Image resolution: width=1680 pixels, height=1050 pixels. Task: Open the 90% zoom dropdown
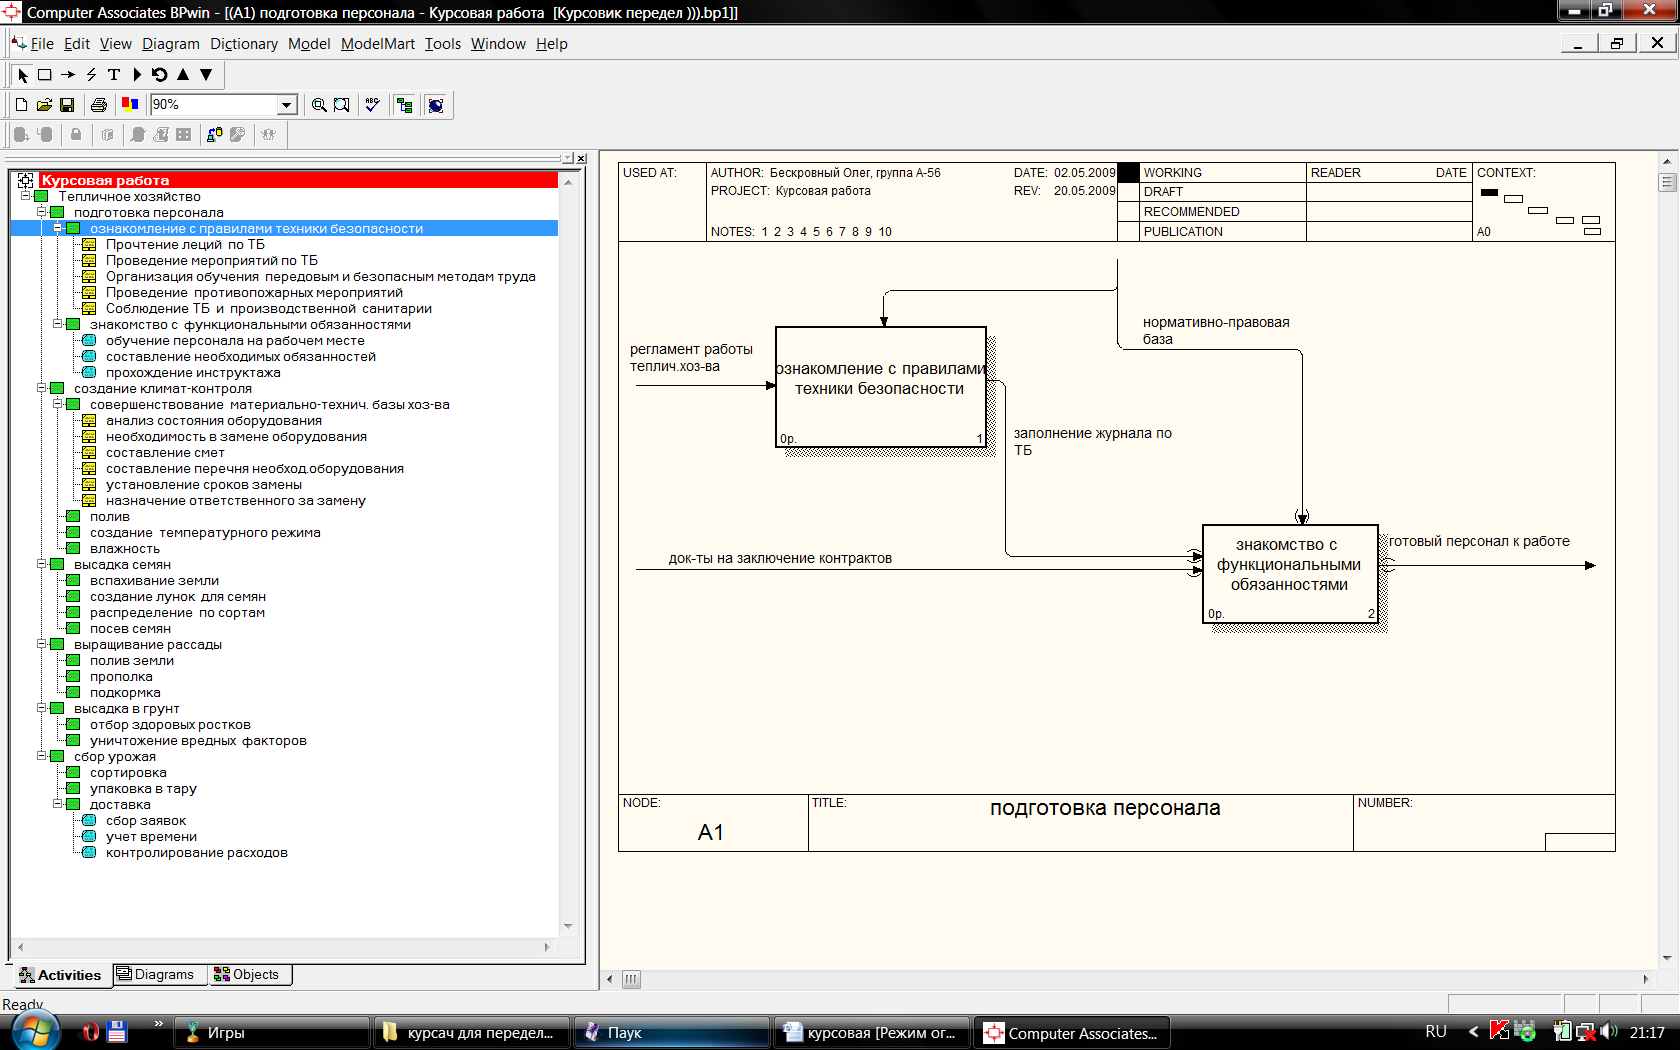coord(287,105)
